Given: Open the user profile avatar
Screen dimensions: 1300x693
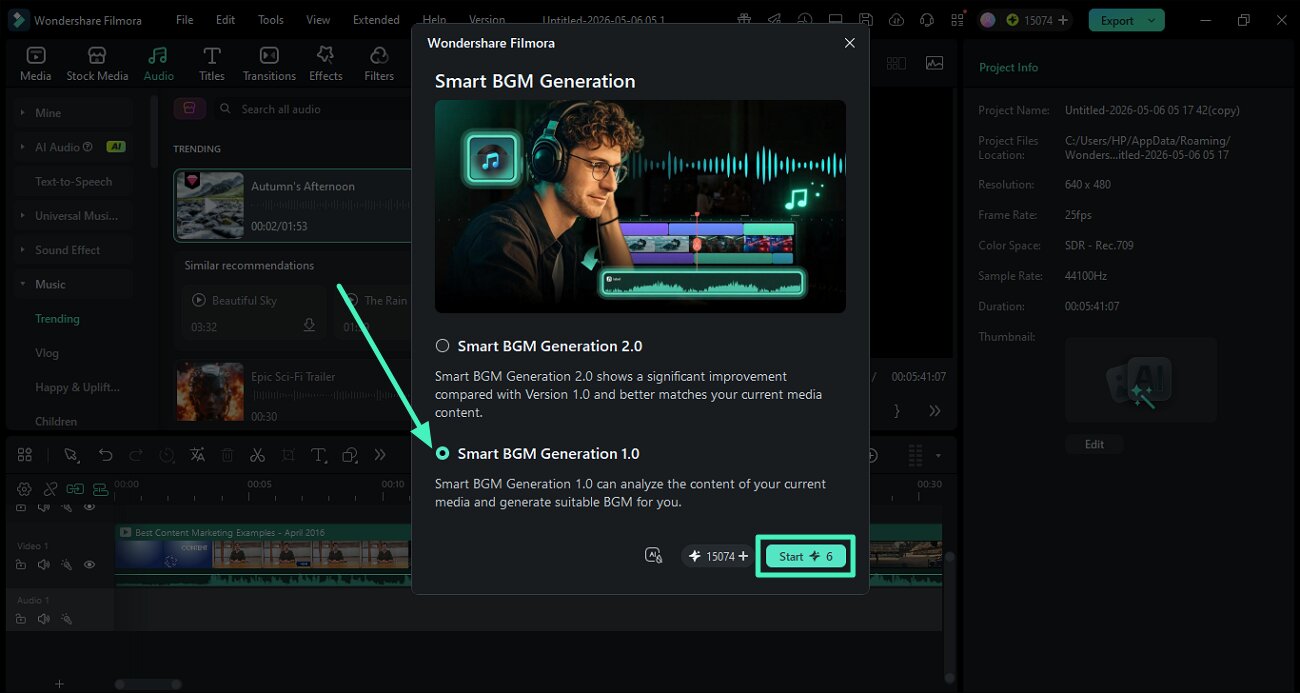Looking at the screenshot, I should [988, 20].
